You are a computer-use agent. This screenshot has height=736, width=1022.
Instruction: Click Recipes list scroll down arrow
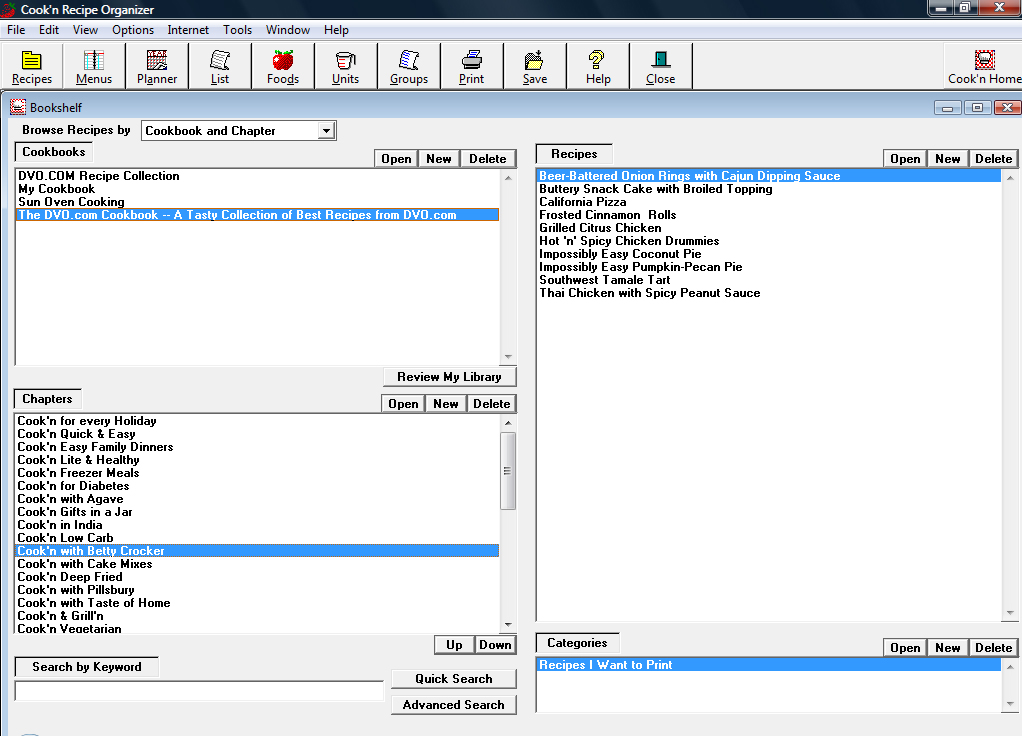[1010, 613]
